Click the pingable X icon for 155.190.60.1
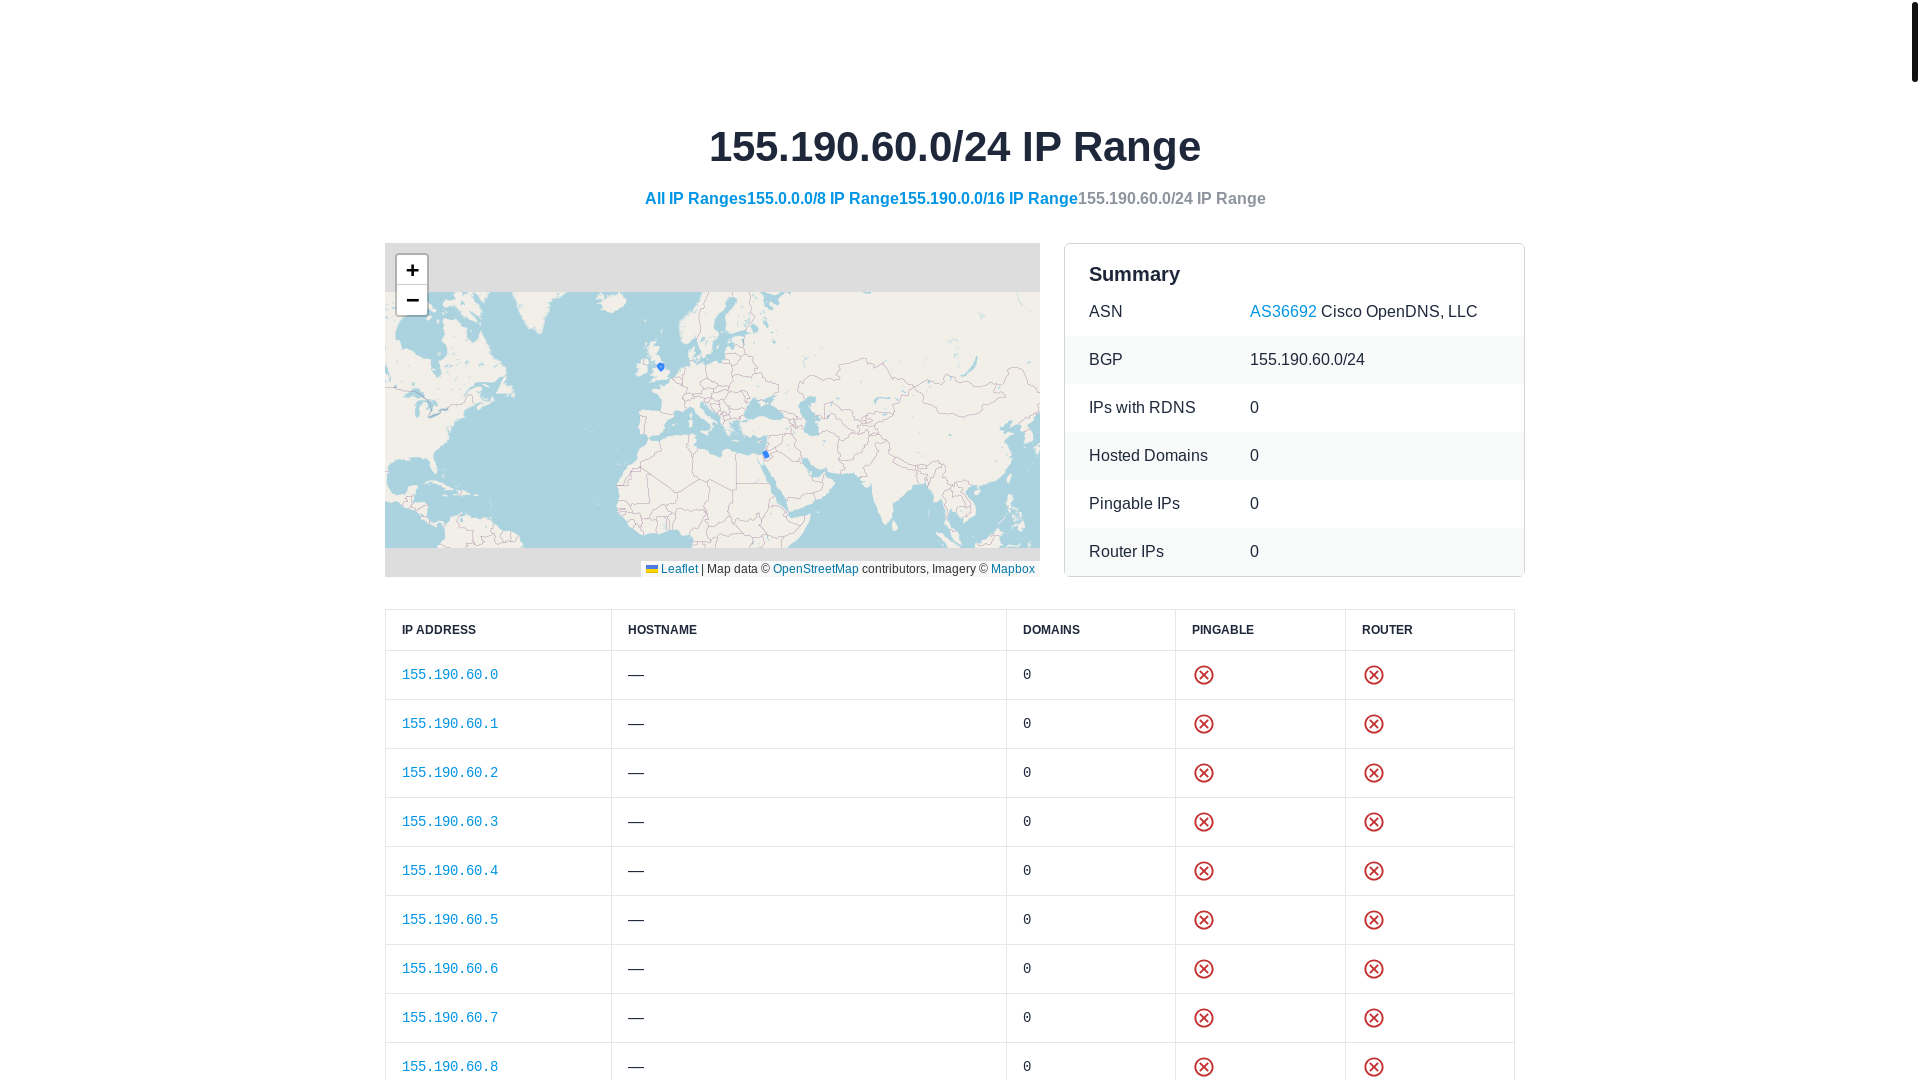Image resolution: width=1920 pixels, height=1080 pixels. tap(1204, 724)
